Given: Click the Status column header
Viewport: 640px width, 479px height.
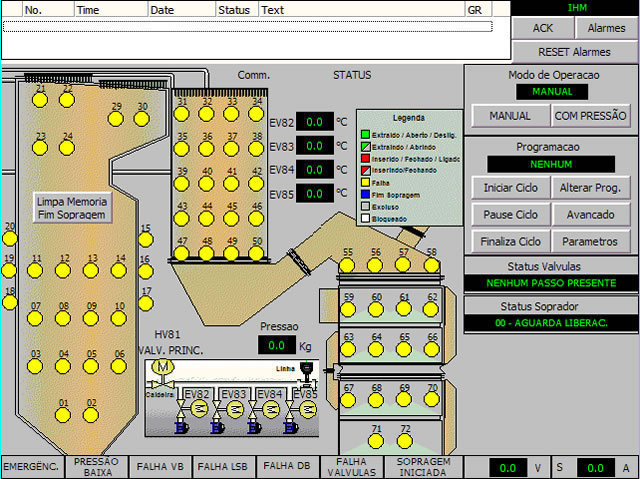Looking at the screenshot, I should 237,10.
